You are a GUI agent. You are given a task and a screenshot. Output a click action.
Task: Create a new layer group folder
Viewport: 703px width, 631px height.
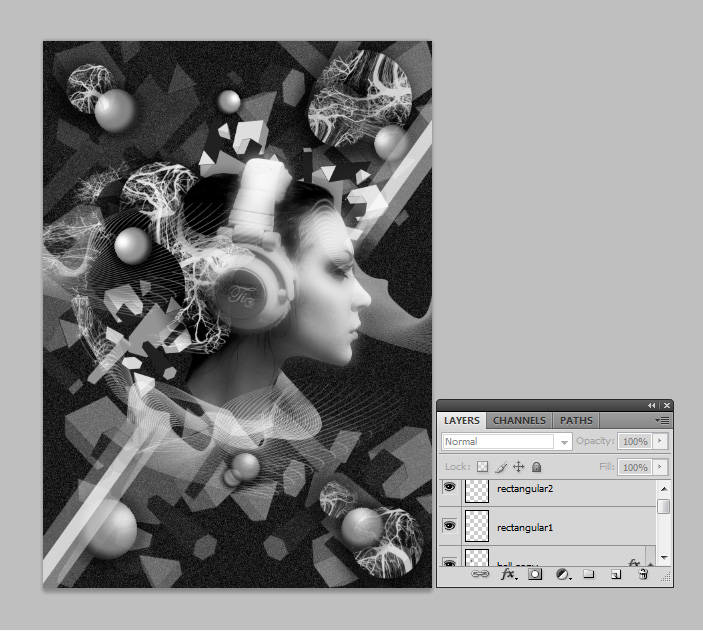[589, 575]
